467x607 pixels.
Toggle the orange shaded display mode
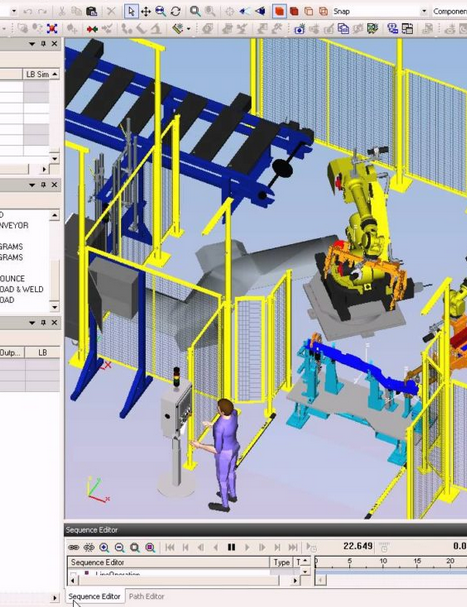click(279, 11)
